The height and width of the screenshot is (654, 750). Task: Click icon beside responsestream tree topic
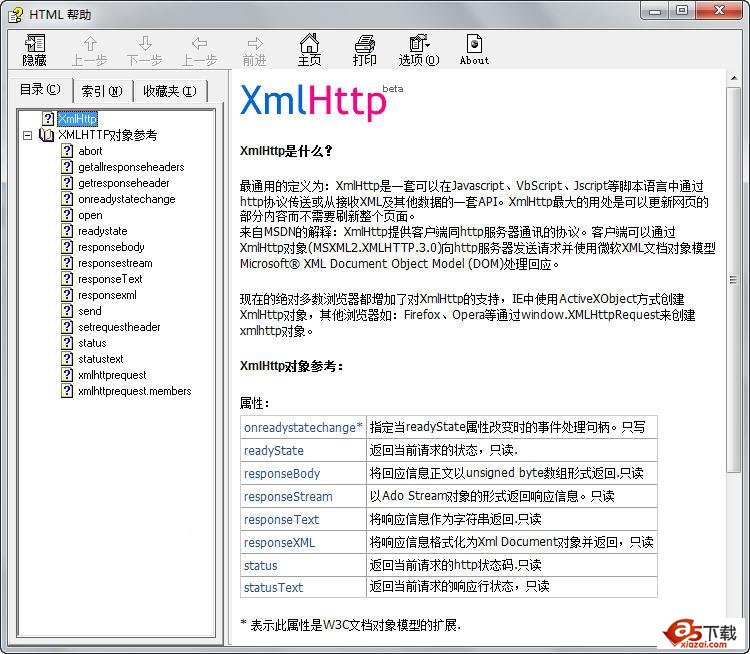pyautogui.click(x=67, y=263)
